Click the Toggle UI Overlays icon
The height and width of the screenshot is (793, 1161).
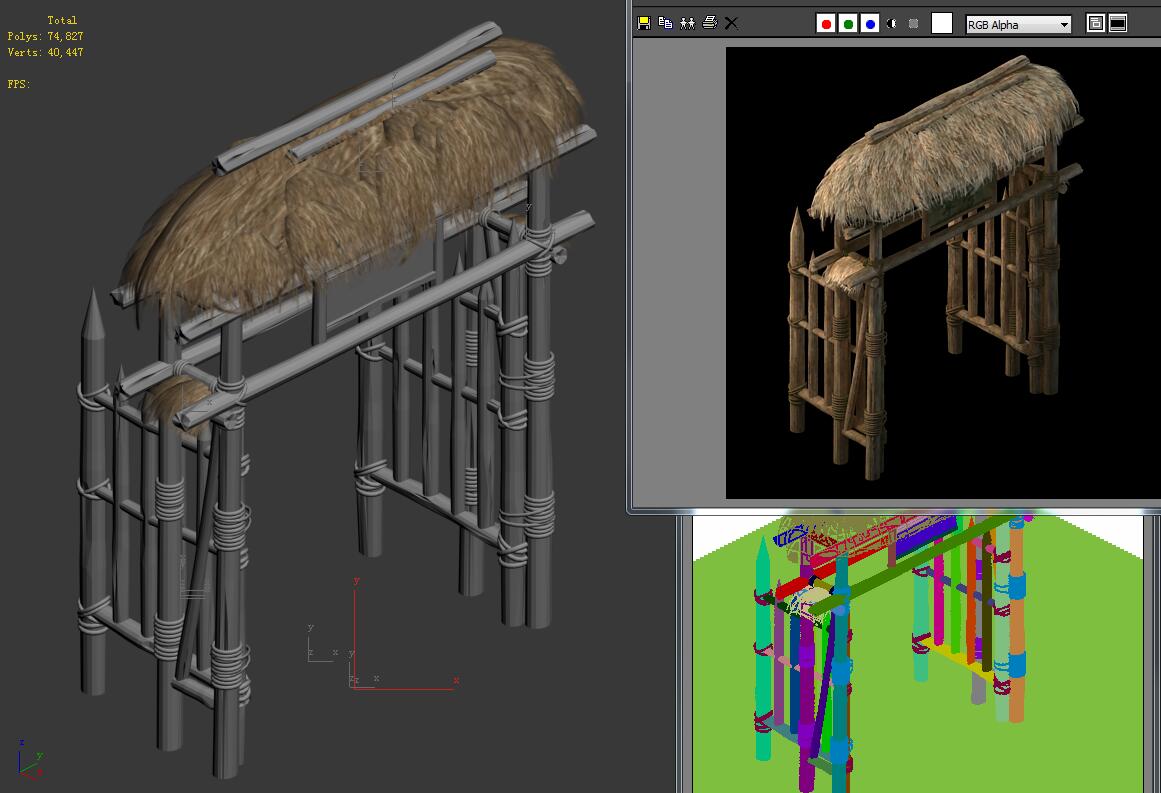coord(1095,24)
